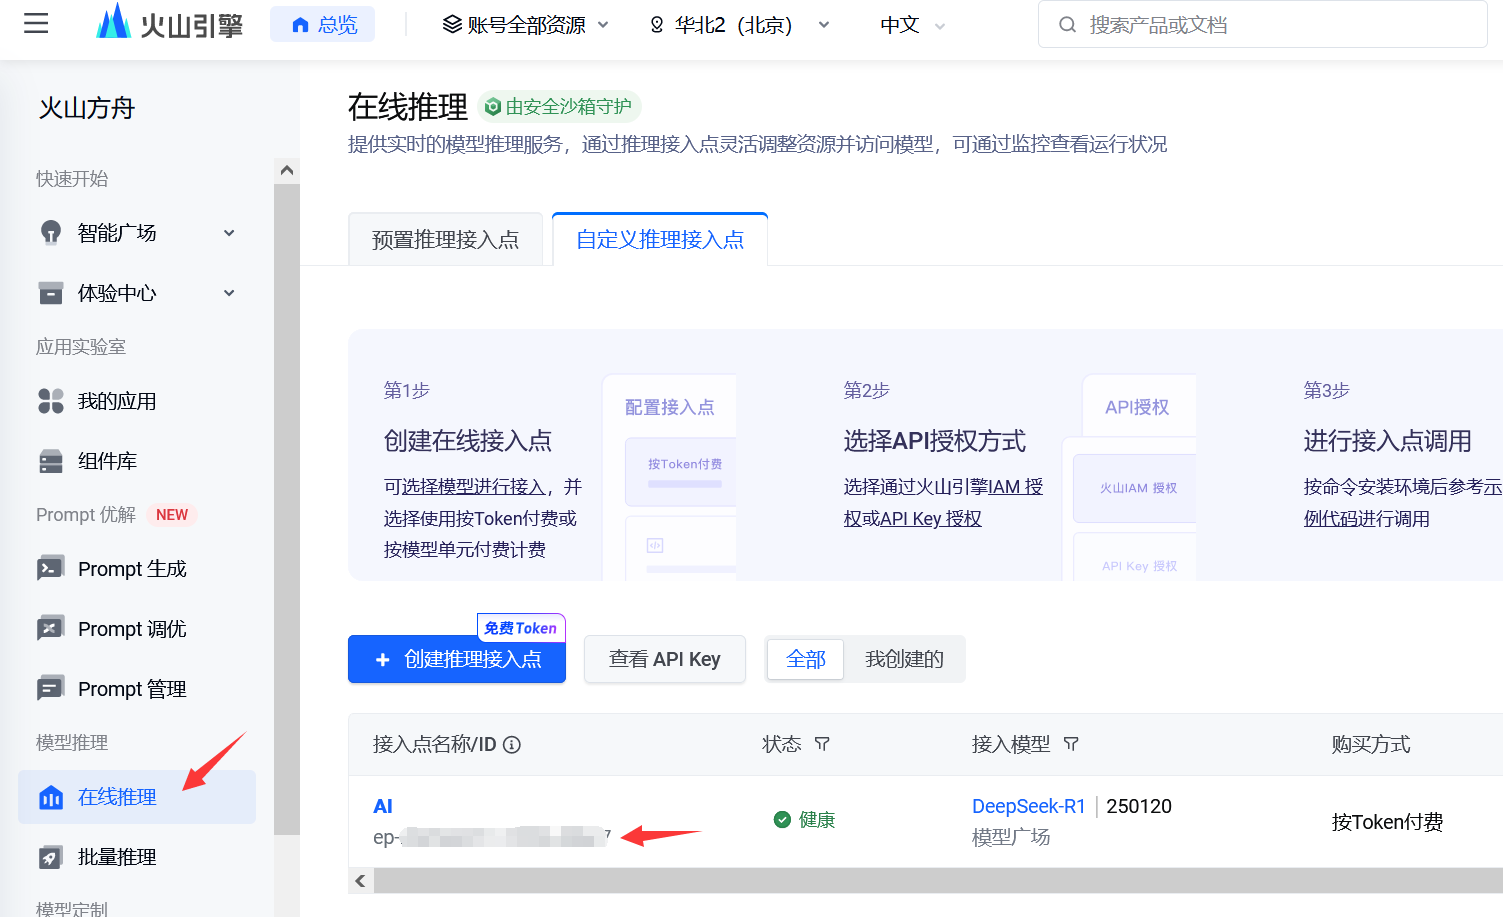Screen dimensions: 1503x917
Task: Select the 我创建的 filter toggle
Action: coord(905,659)
